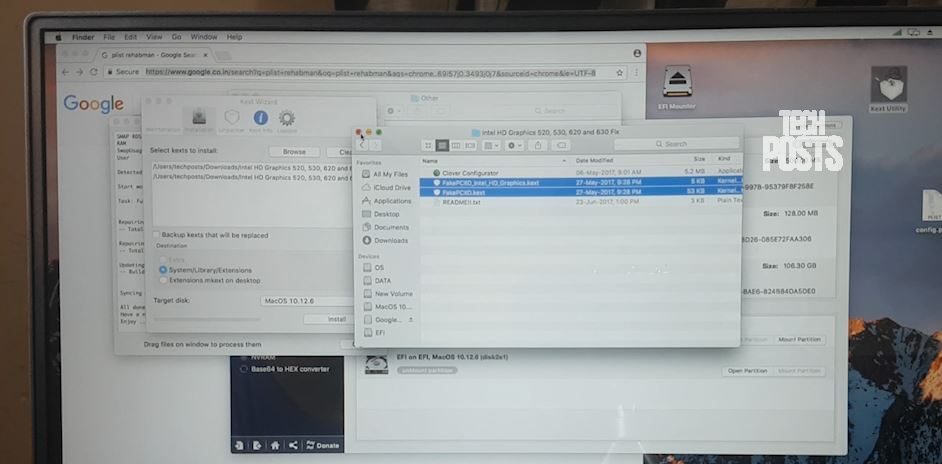Go forward in Intel HD Graphics Finder window

[x=375, y=145]
